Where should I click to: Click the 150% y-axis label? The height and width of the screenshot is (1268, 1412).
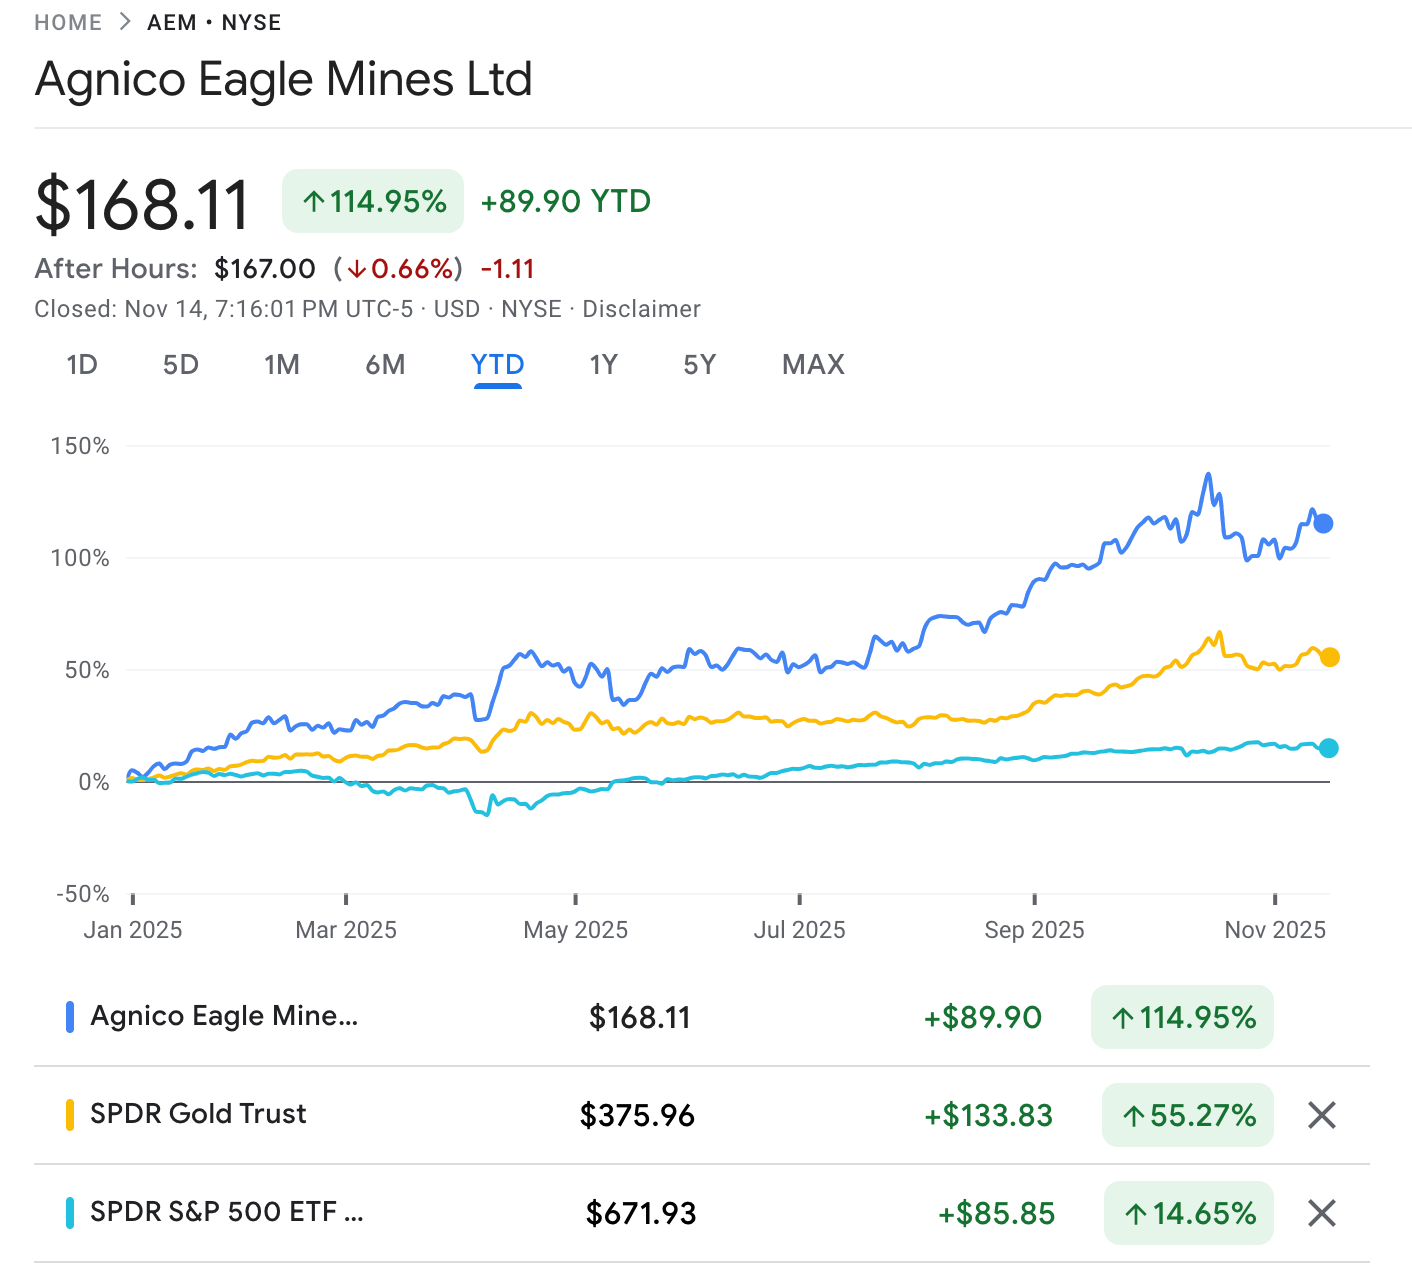point(80,446)
